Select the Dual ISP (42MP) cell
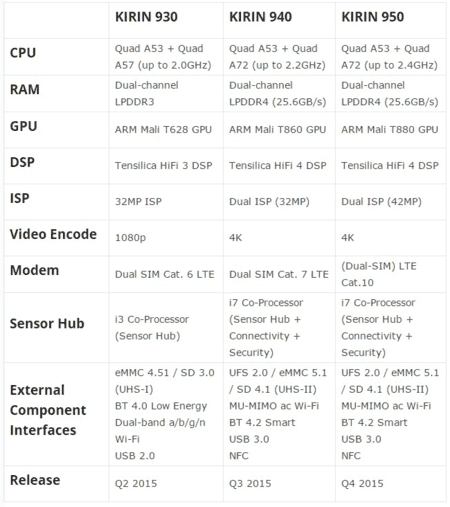This screenshot has height=507, width=450. point(381,202)
